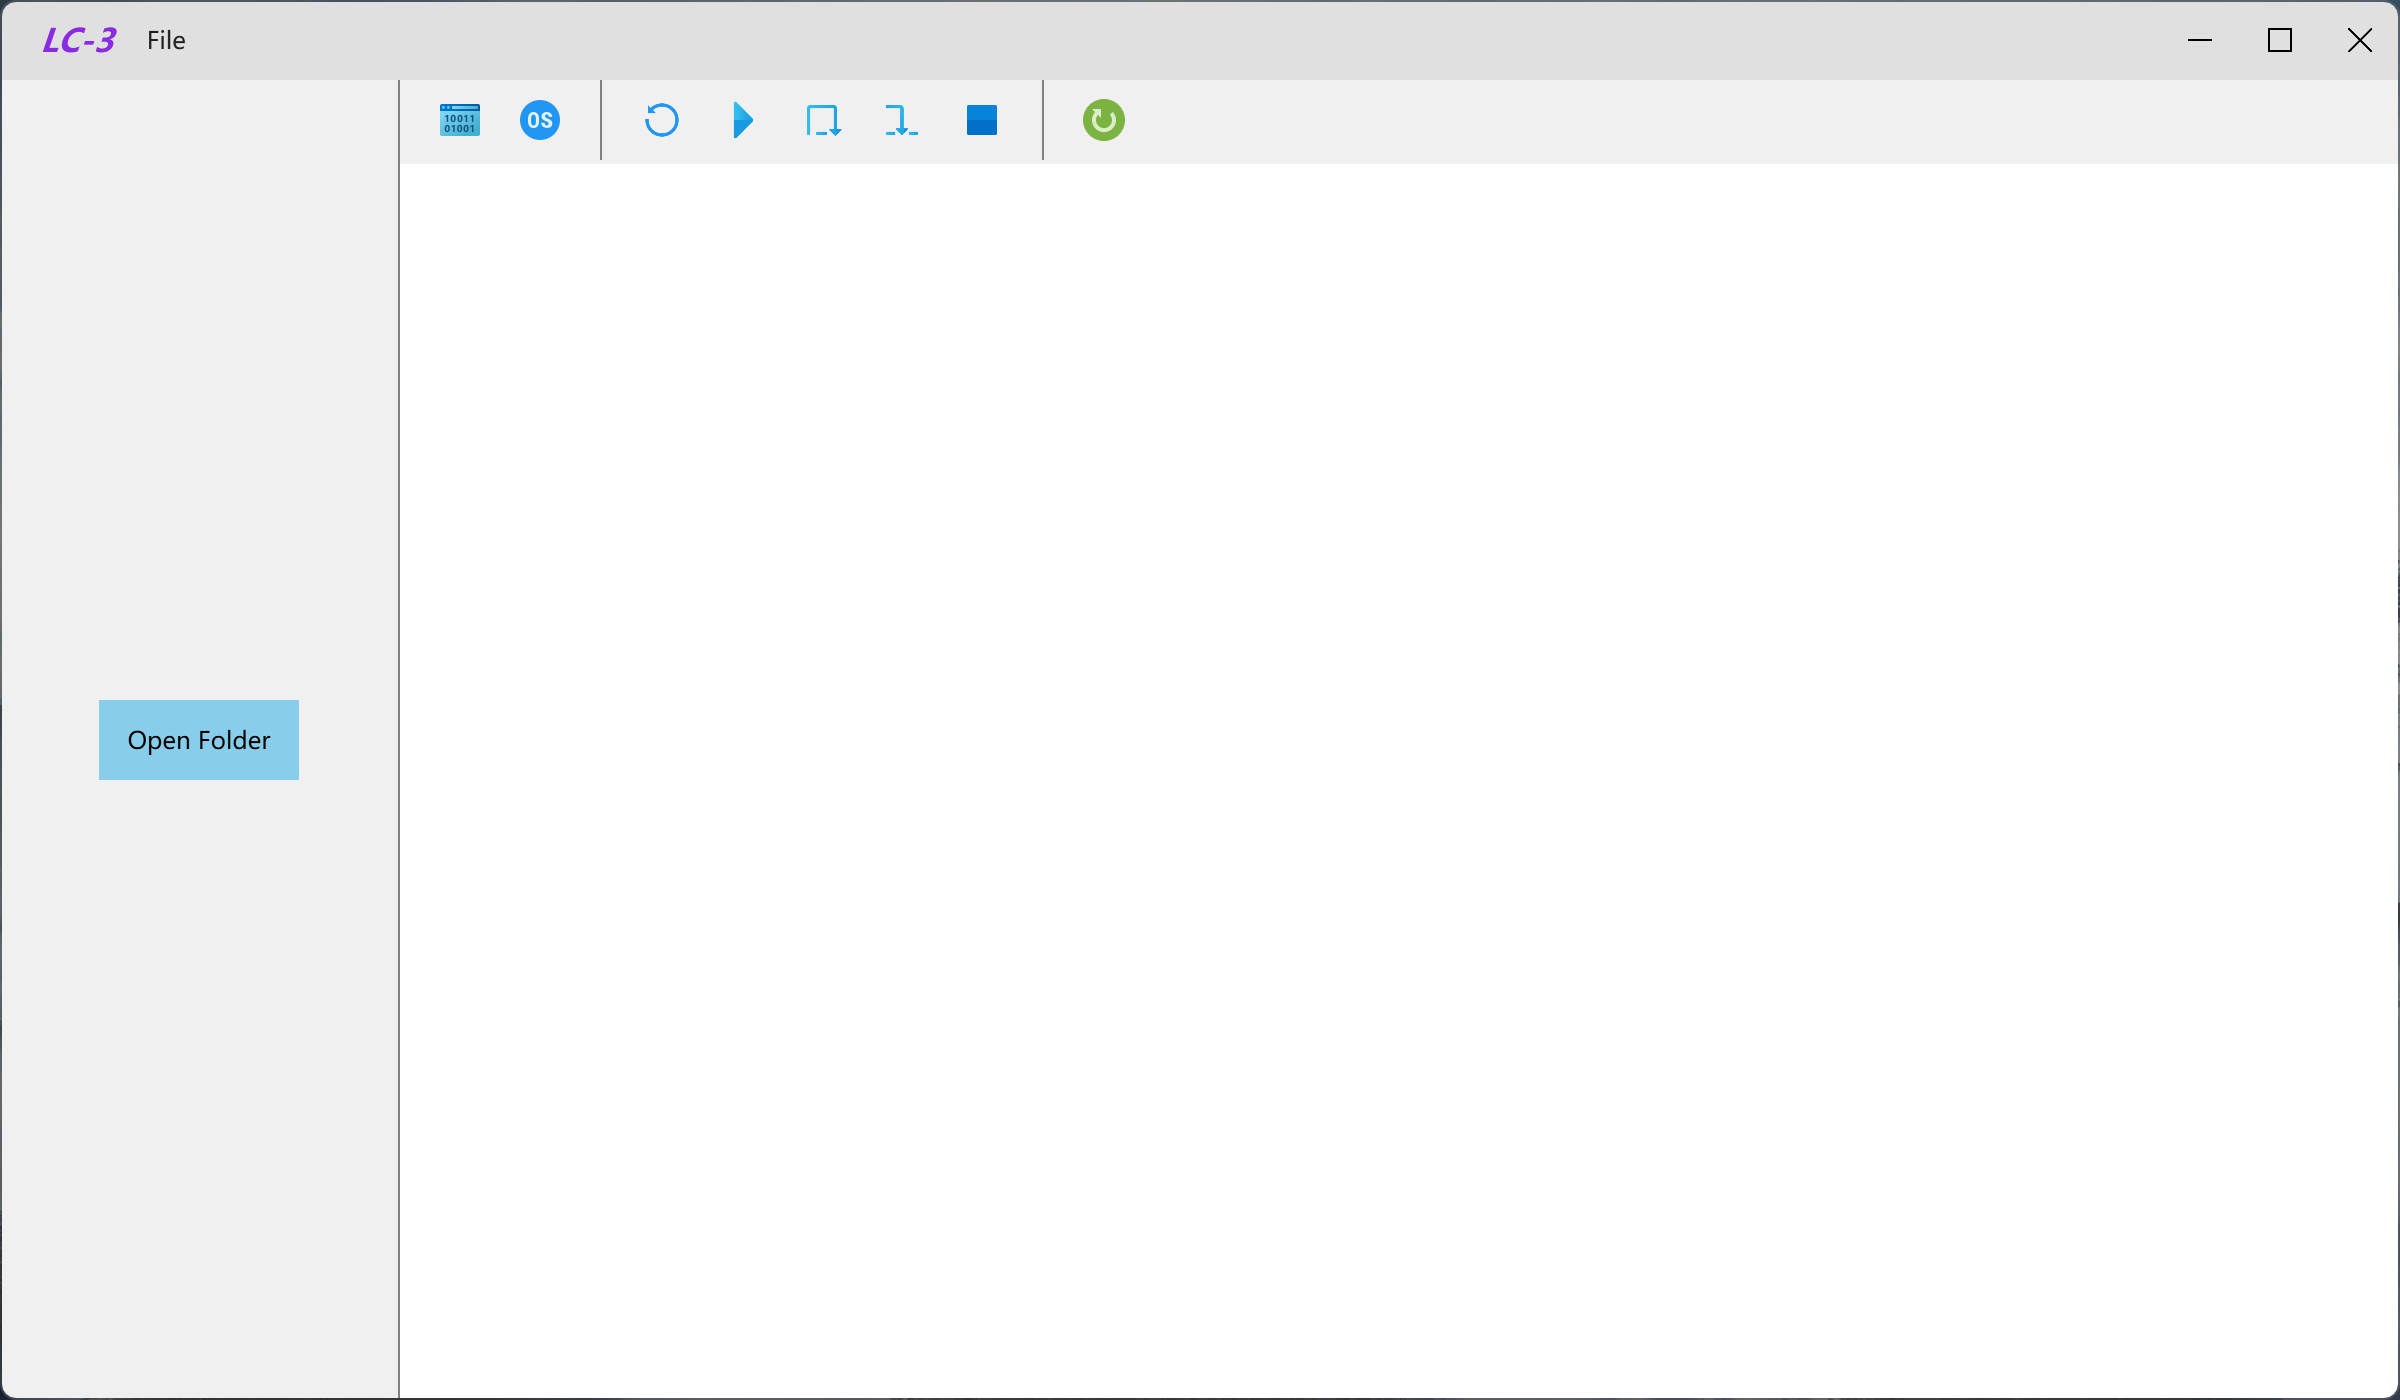Click the step into icon
This screenshot has height=1400, width=2400.
click(901, 120)
